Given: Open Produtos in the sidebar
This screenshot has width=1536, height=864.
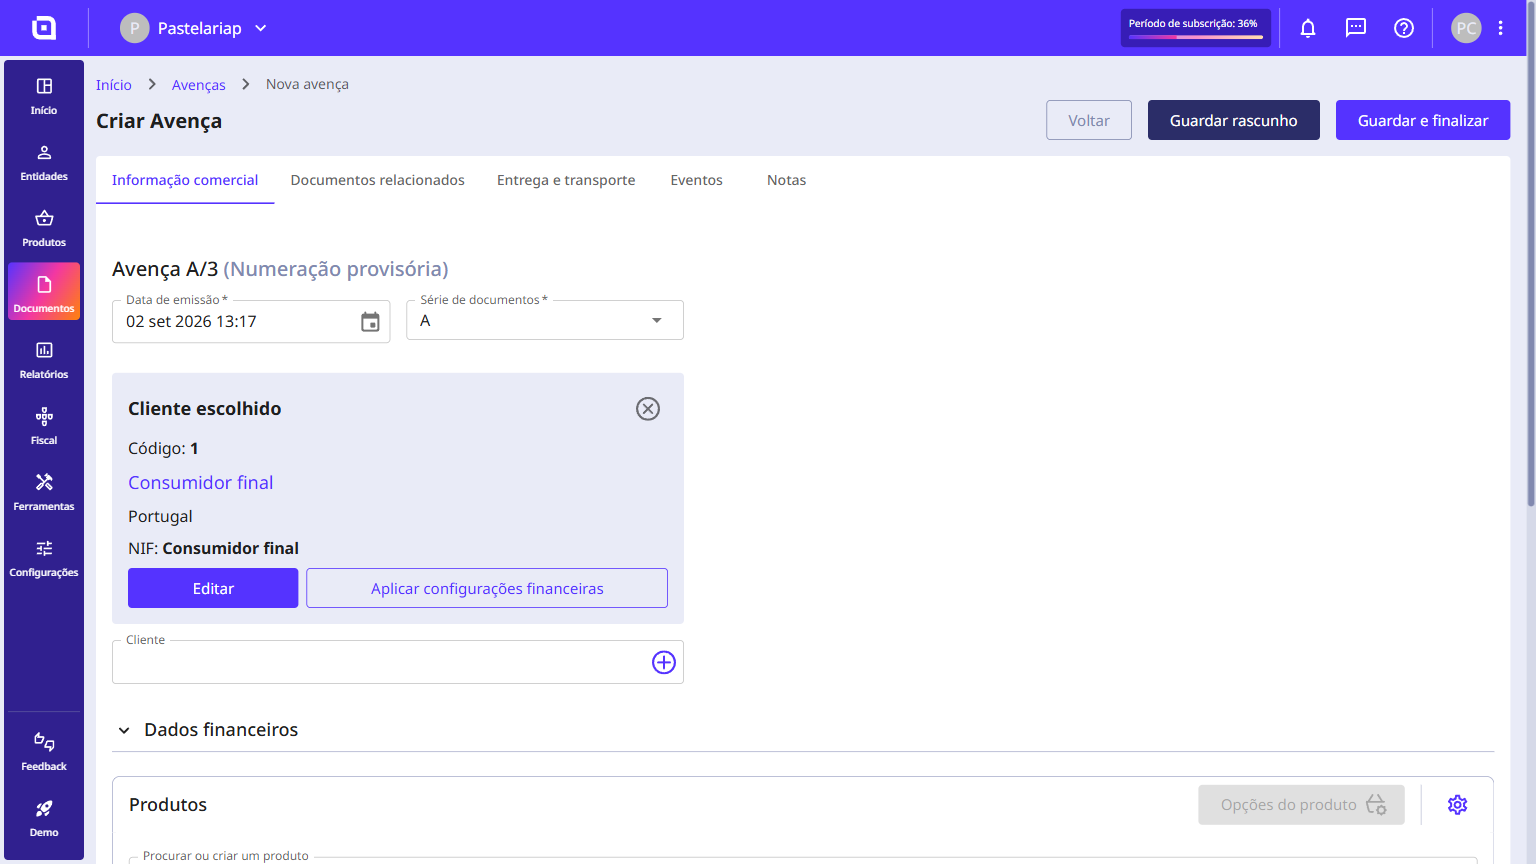Looking at the screenshot, I should pyautogui.click(x=44, y=229).
